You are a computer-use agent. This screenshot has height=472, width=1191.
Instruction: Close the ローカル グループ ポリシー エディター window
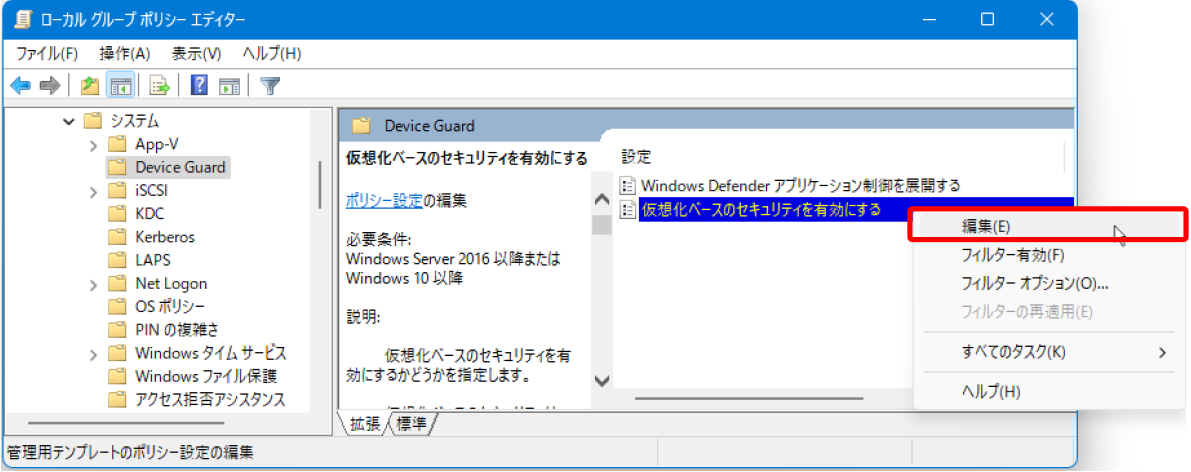click(x=1046, y=20)
